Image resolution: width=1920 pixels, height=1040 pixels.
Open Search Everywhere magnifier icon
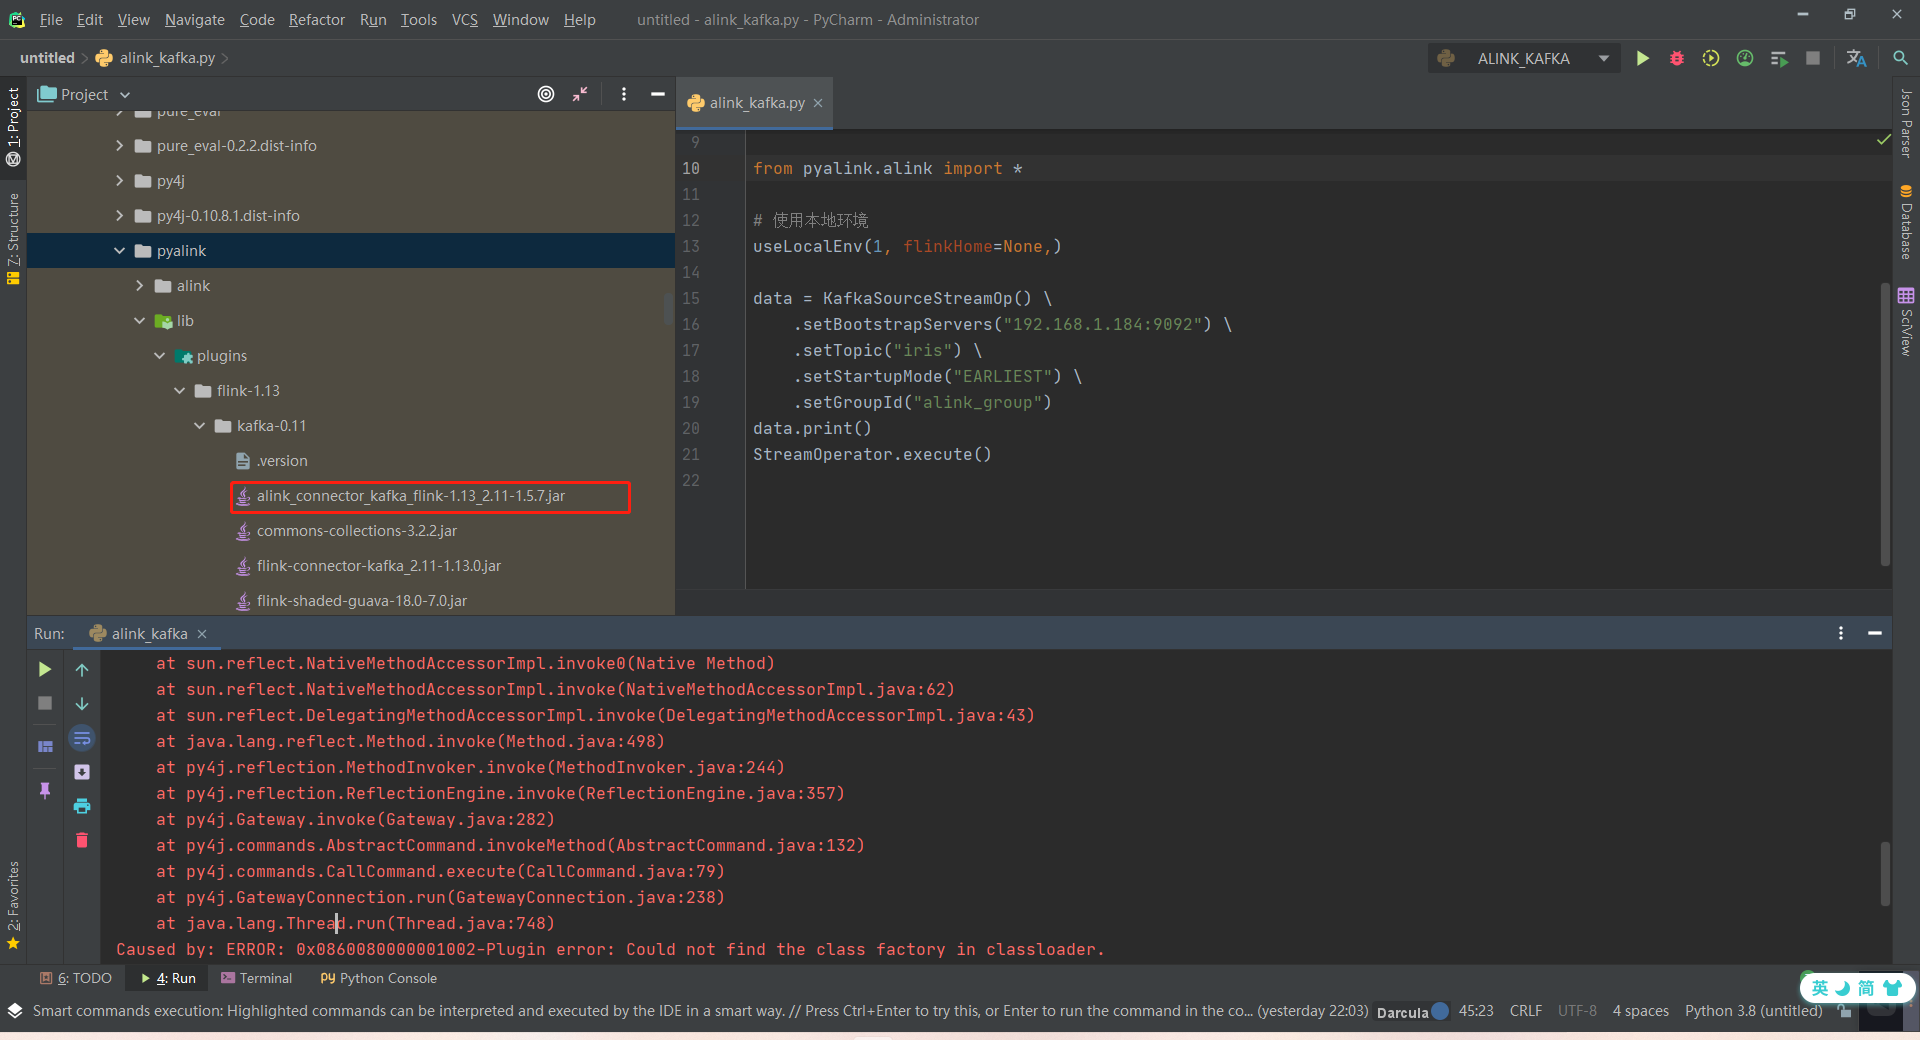tap(1900, 59)
